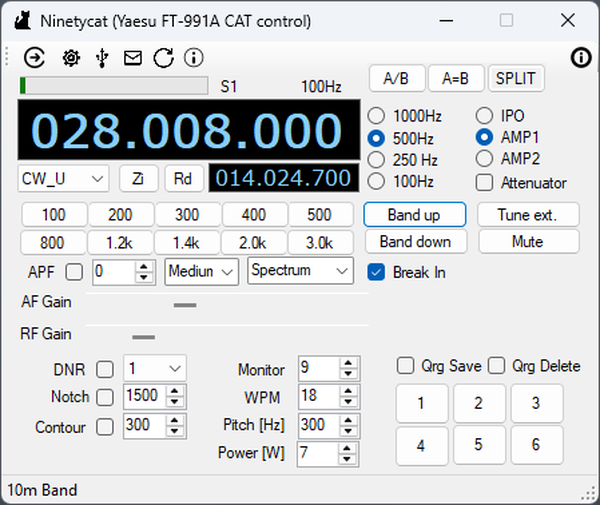Tick the Qrg Save checkbox
600x505 pixels.
[x=406, y=365]
